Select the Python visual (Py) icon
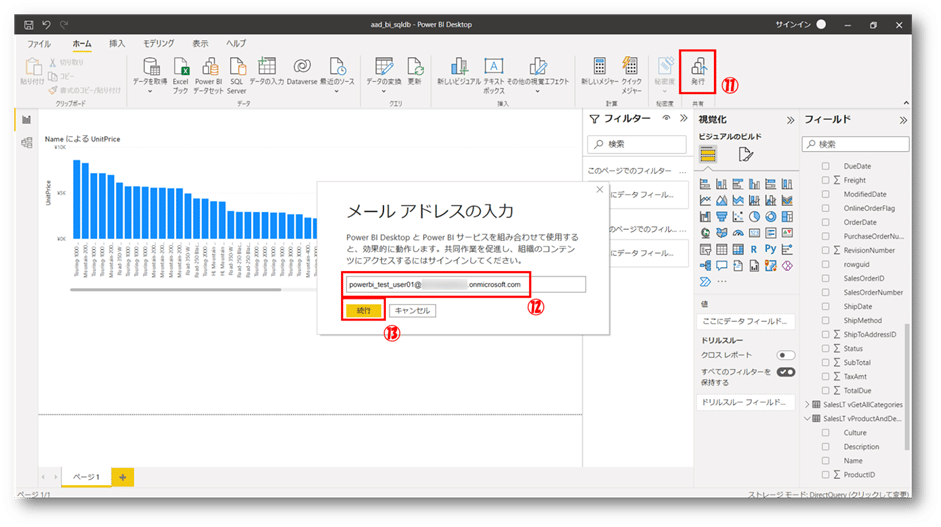The width and height of the screenshot is (941, 527). coord(770,249)
